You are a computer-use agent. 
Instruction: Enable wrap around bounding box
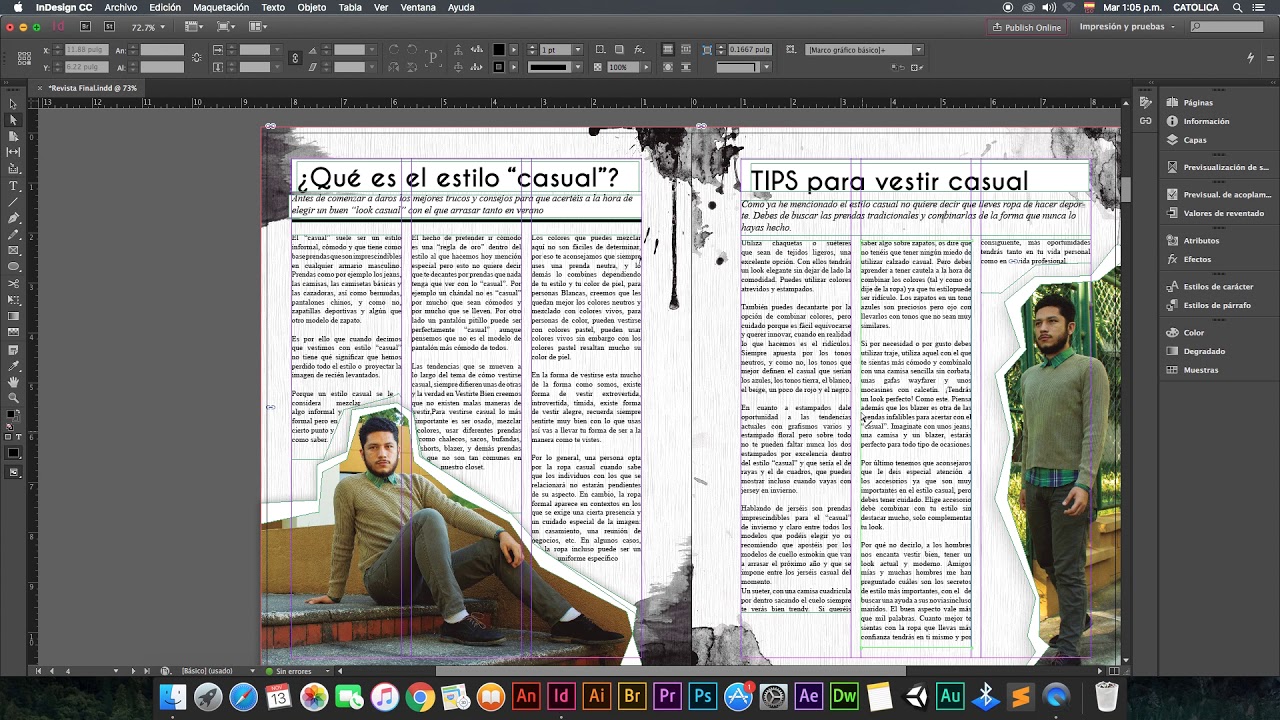[687, 49]
